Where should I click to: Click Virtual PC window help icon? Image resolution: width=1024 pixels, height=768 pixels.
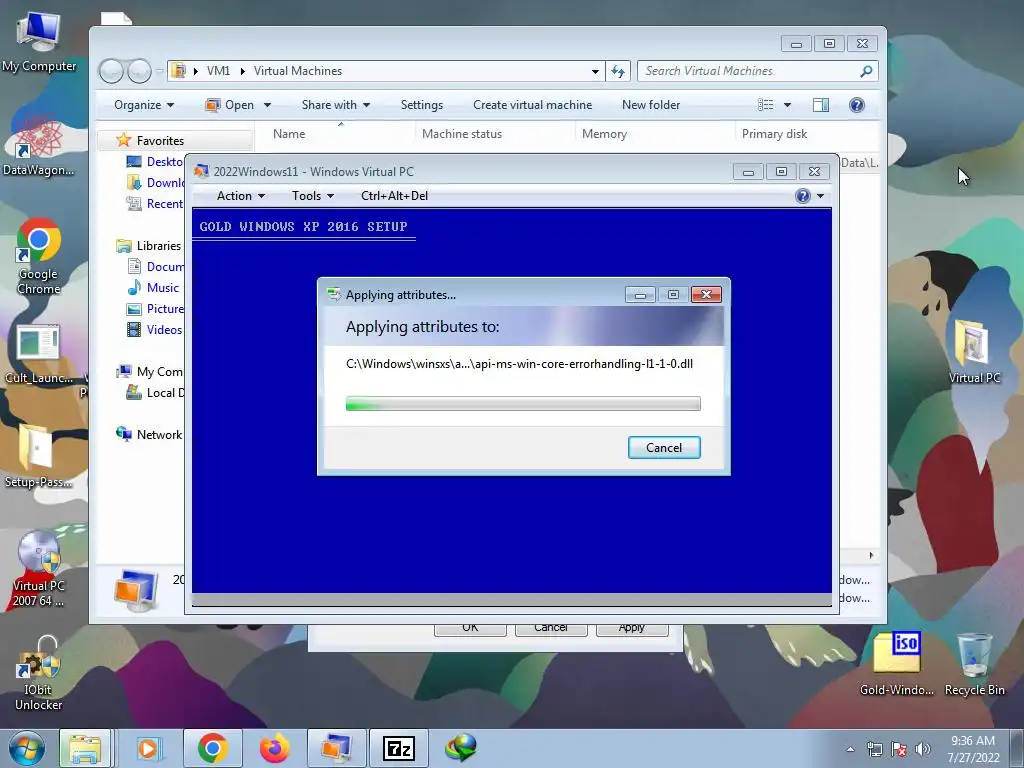pyautogui.click(x=803, y=196)
